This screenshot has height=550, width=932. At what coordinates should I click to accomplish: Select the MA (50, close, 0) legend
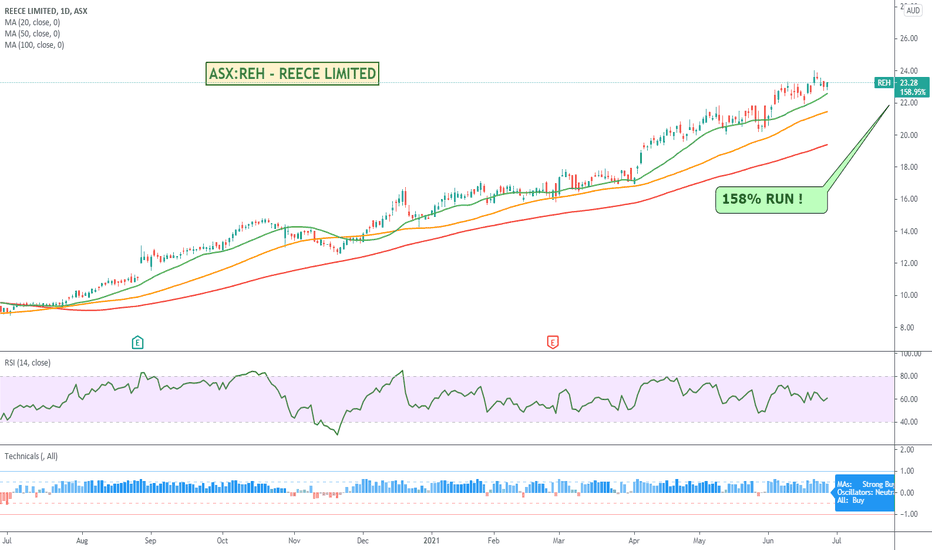32,33
